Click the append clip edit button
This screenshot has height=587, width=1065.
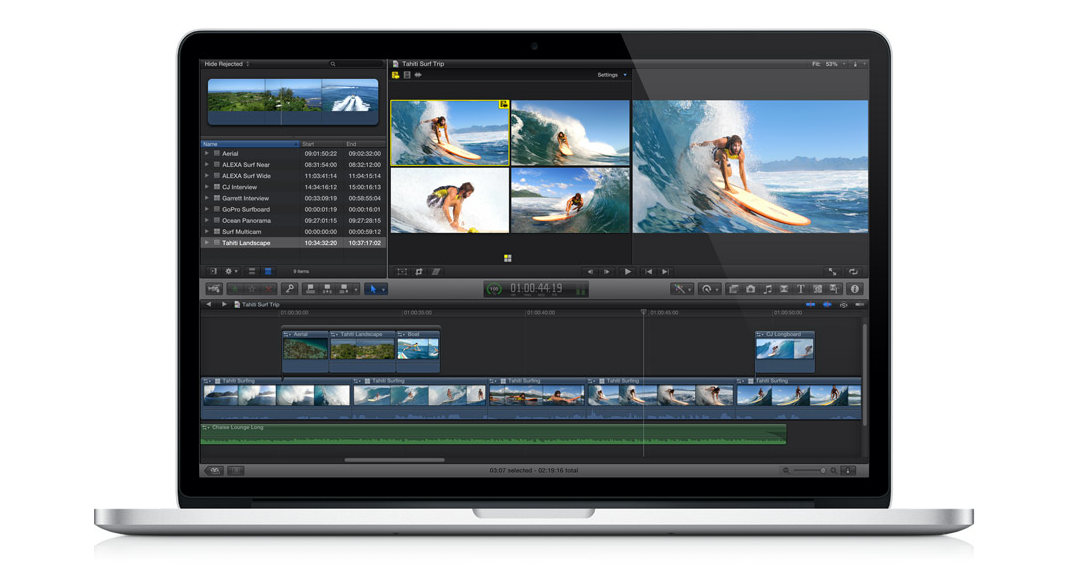[344, 289]
